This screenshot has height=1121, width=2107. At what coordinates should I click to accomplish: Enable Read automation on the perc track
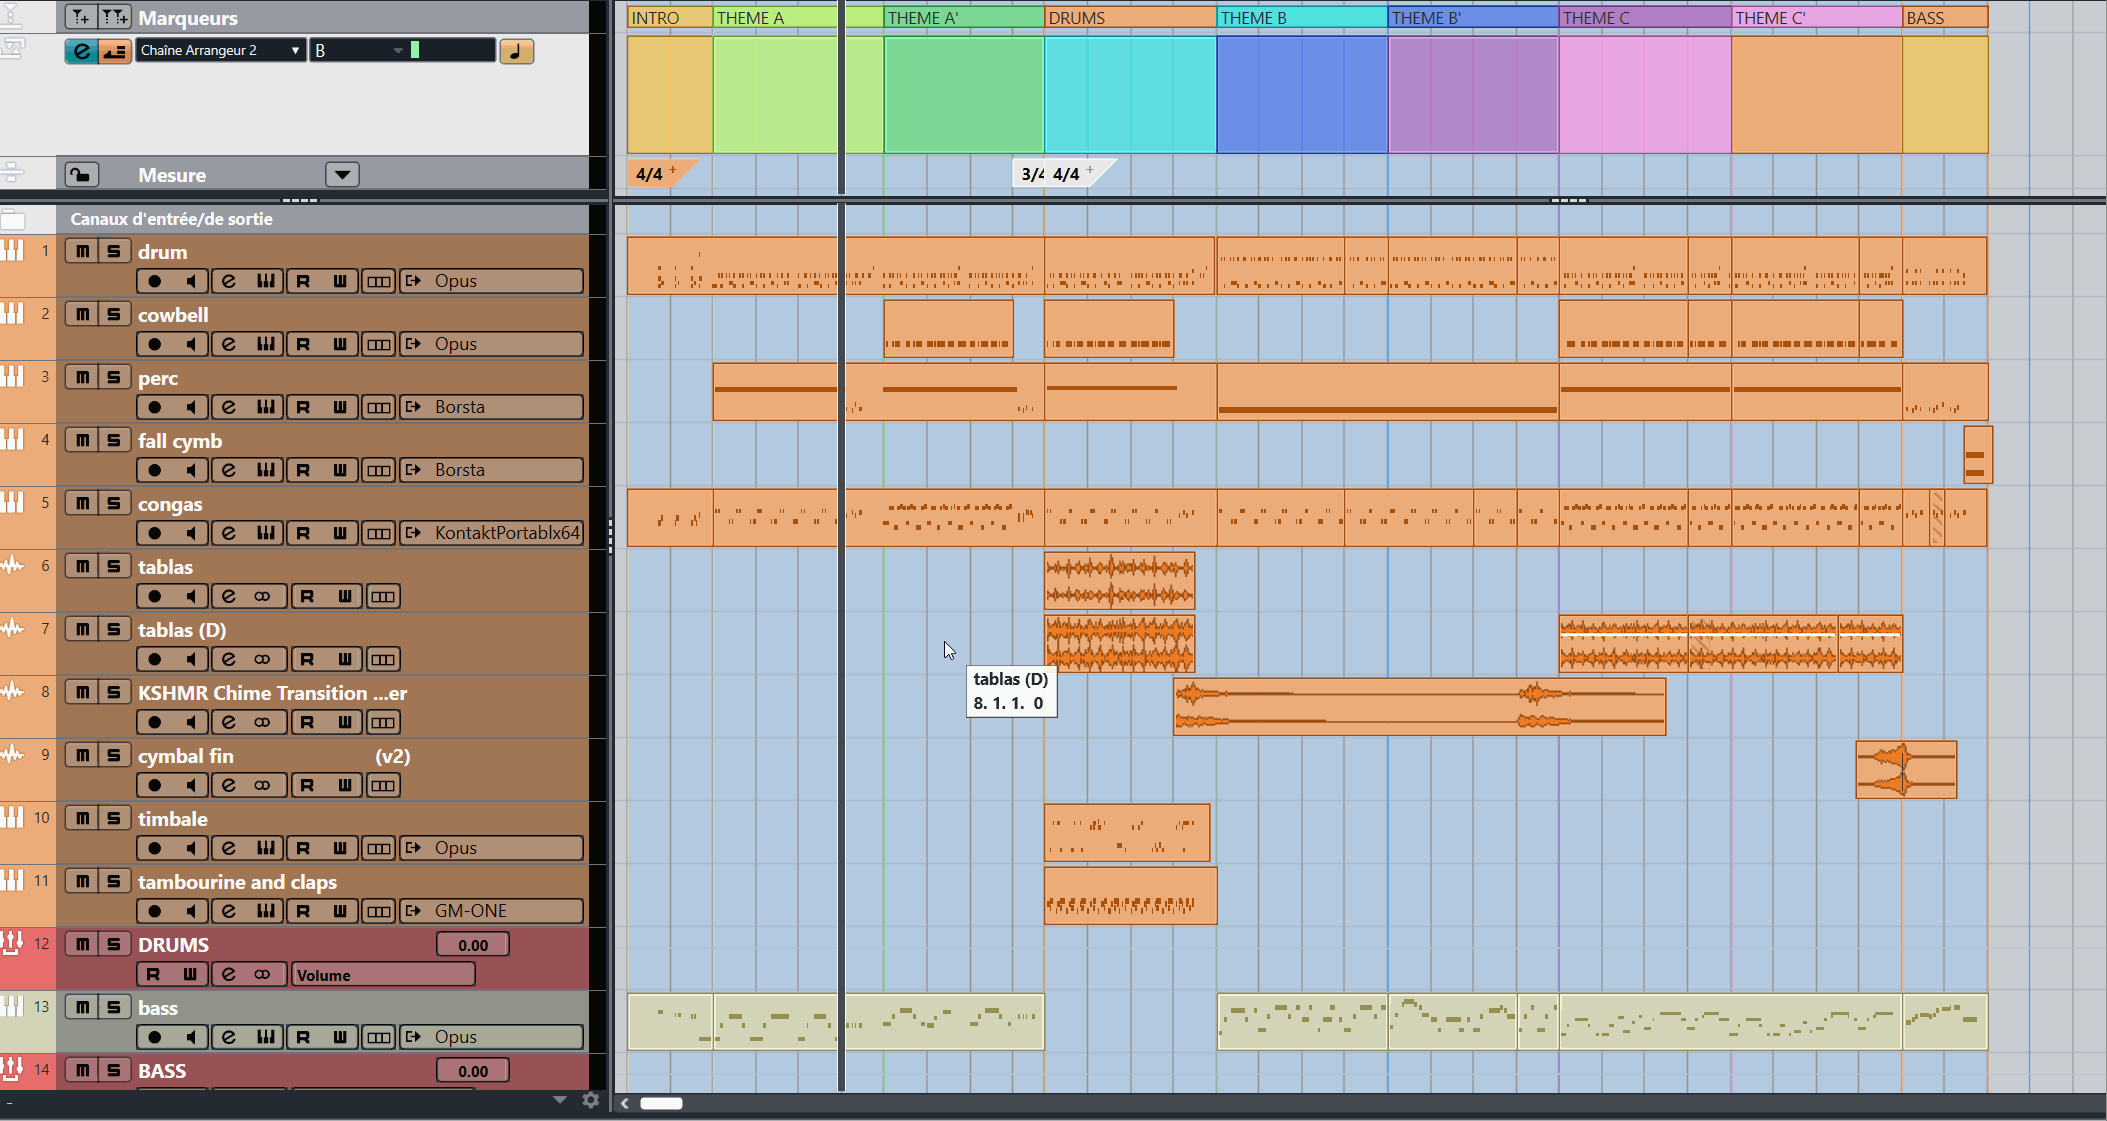[305, 407]
